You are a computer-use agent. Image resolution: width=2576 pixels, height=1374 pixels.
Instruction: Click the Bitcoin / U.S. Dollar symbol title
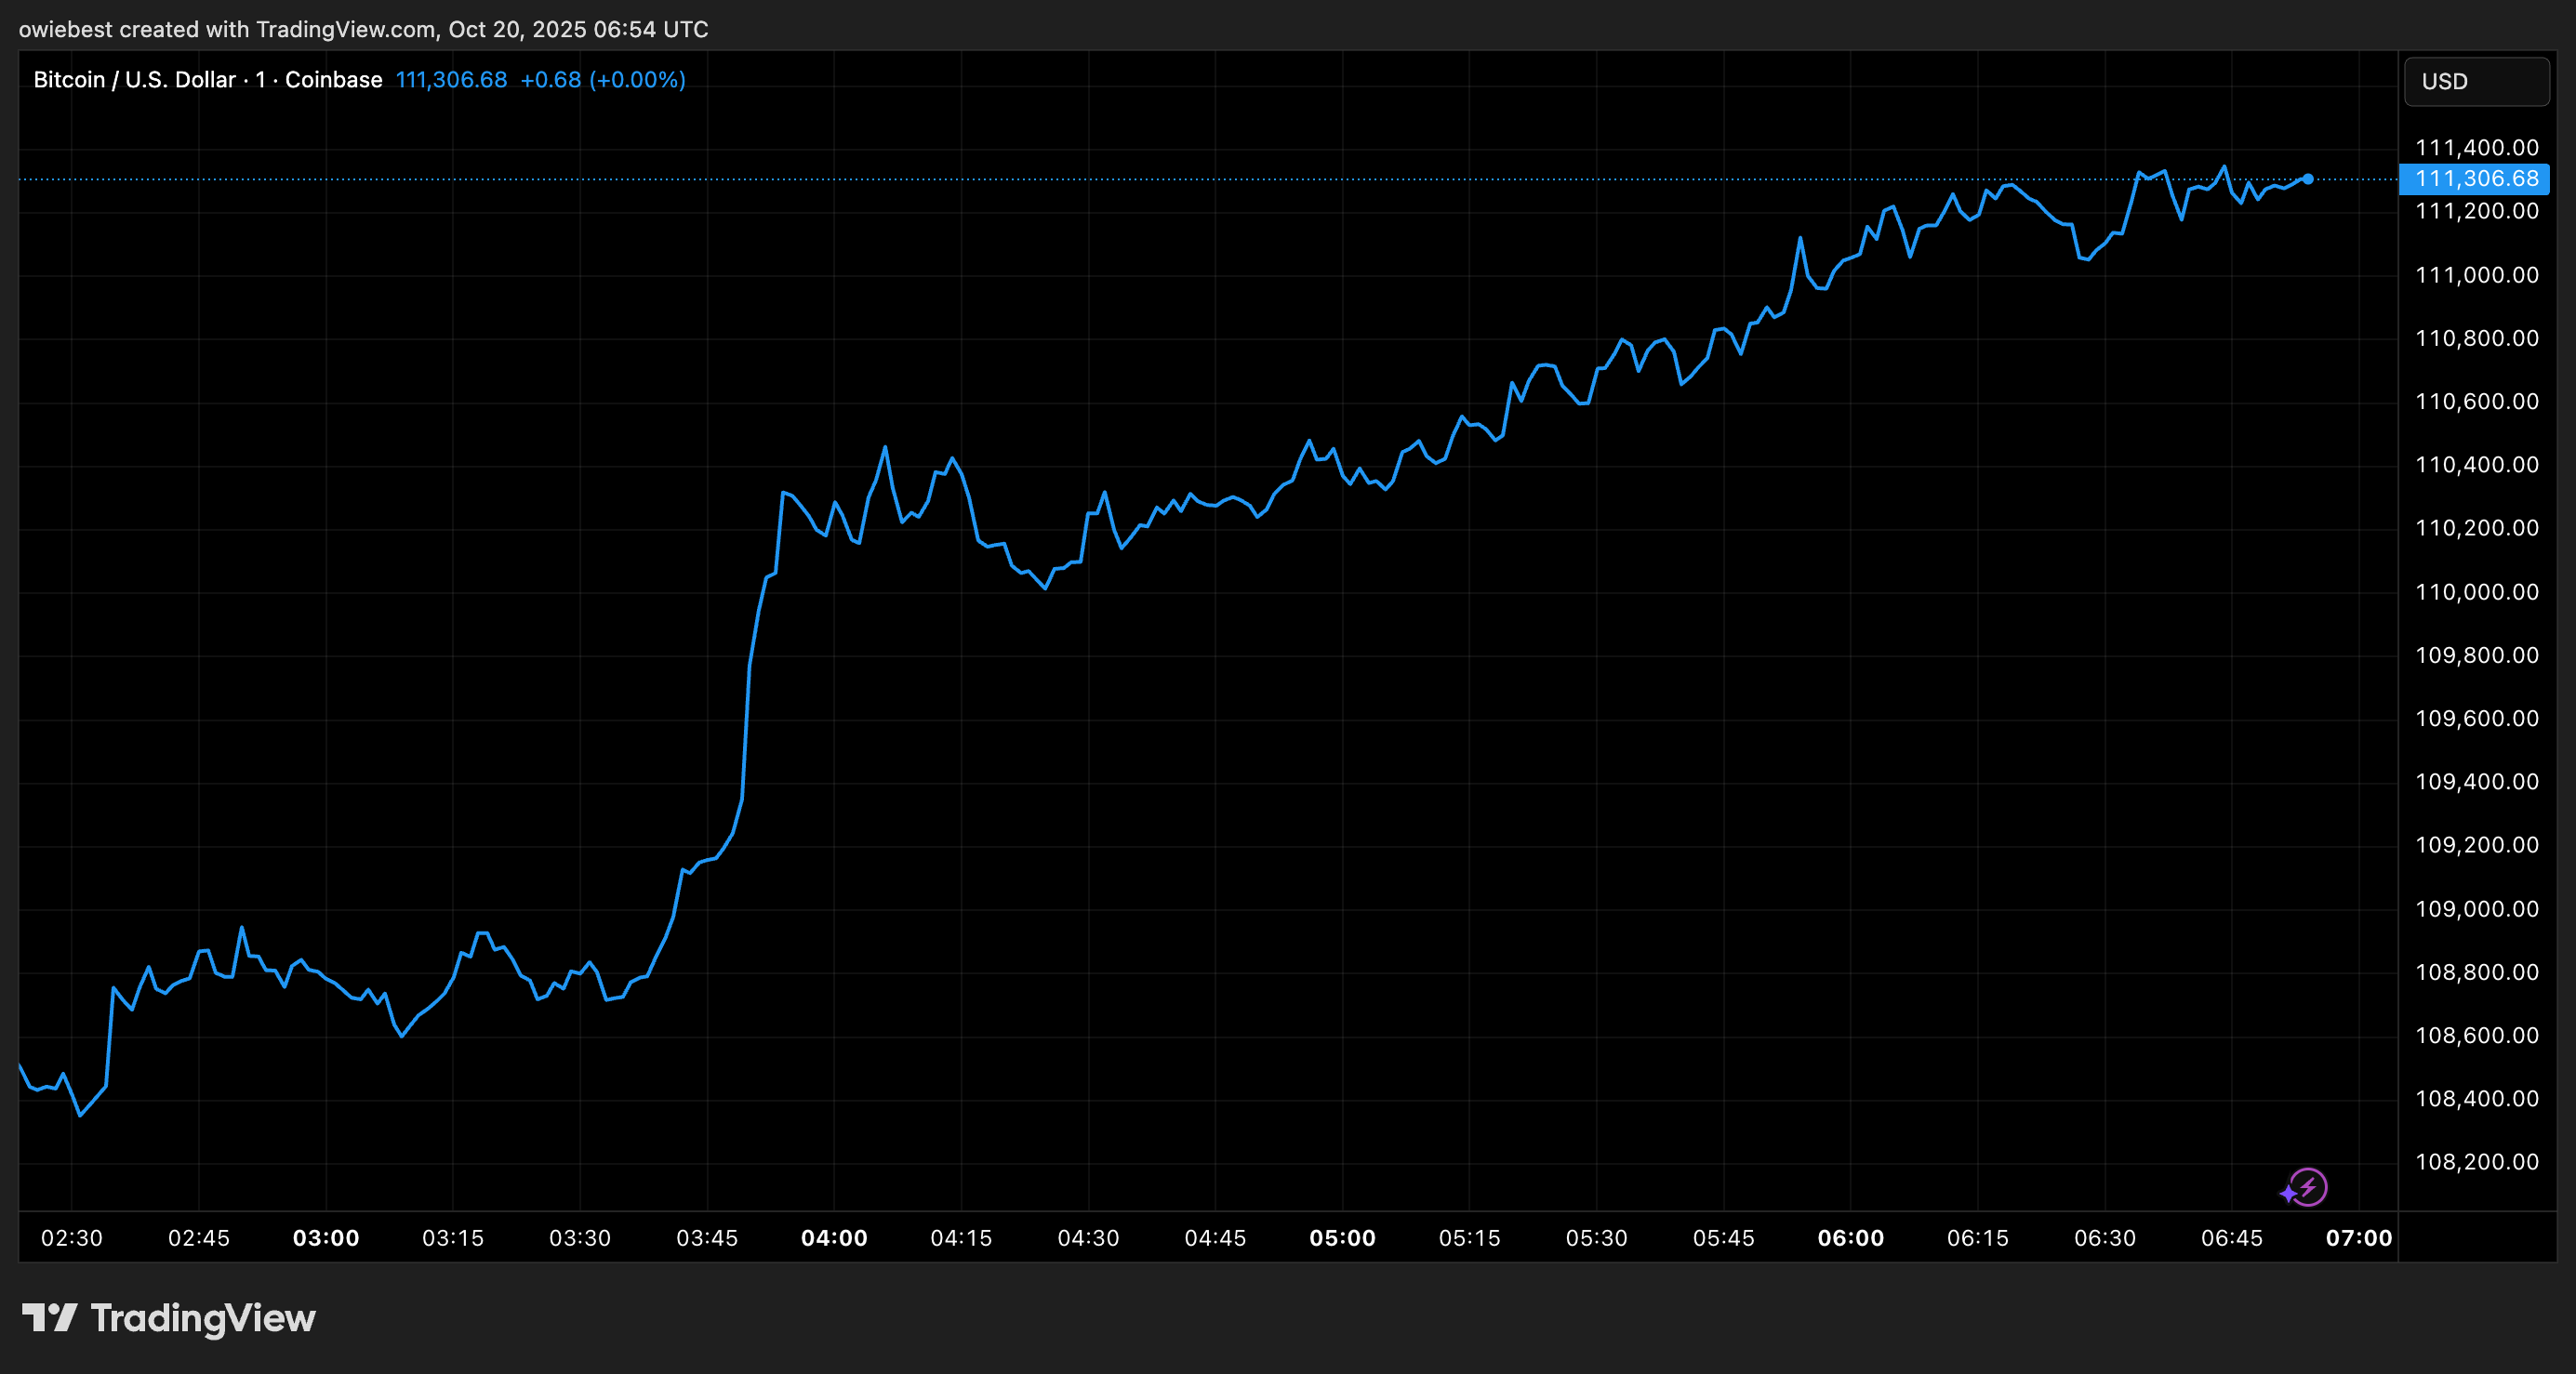[x=134, y=80]
